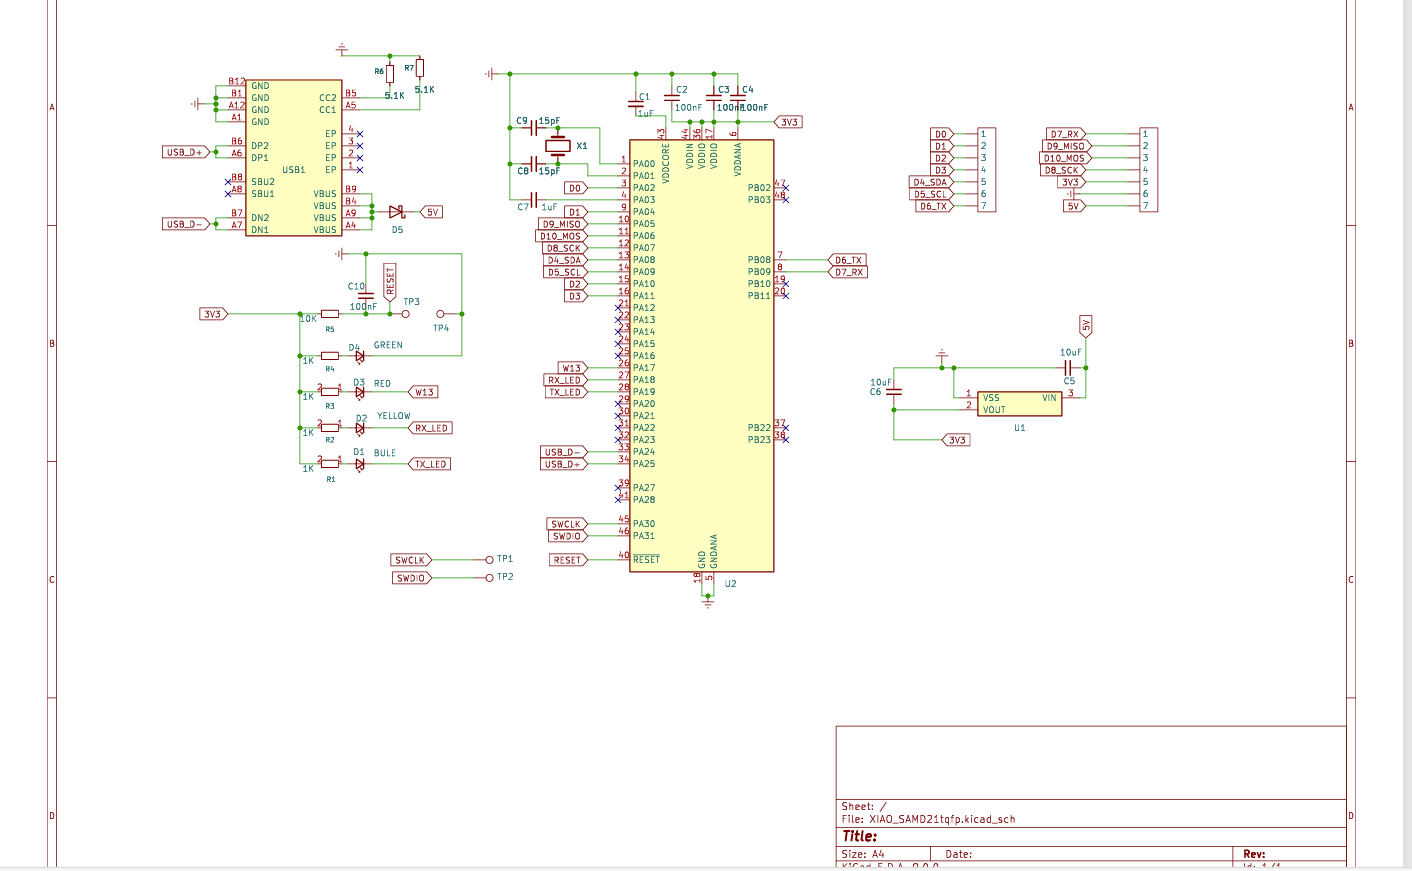Screen dimensions: 1412x871
Task: Click the U1 reference label
Action: tap(1020, 428)
